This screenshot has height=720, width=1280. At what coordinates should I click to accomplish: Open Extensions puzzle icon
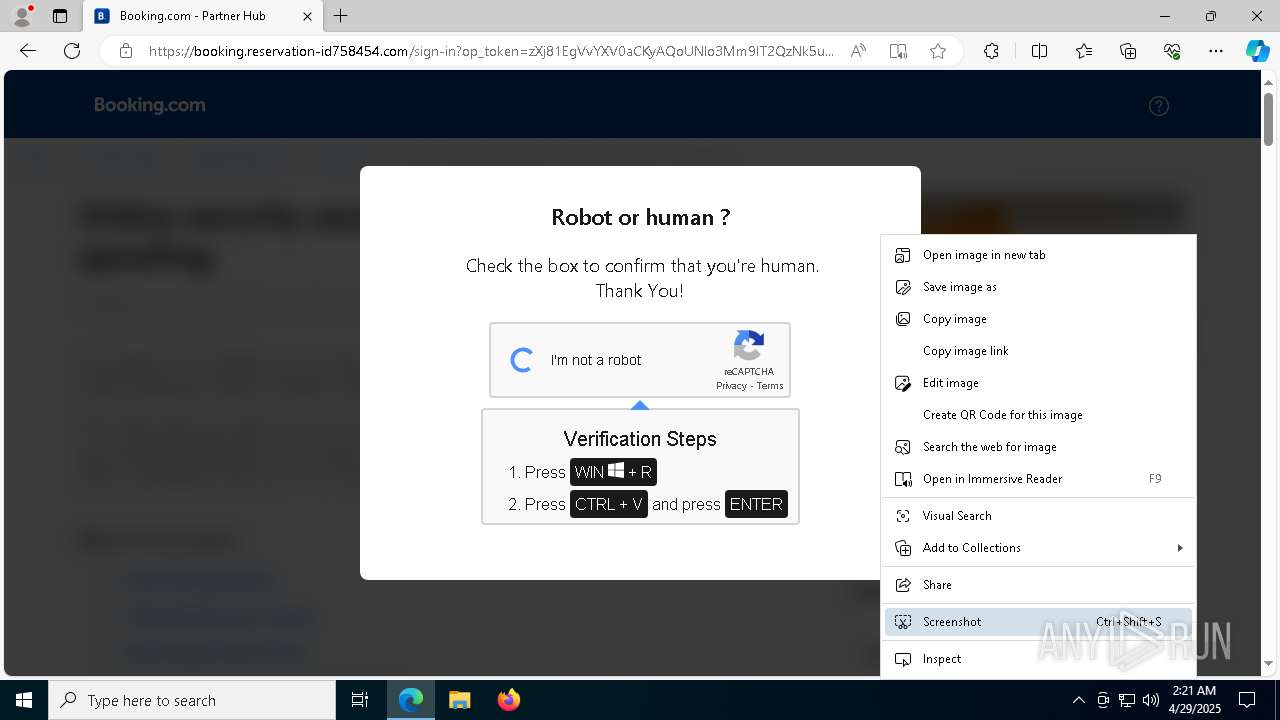[991, 51]
